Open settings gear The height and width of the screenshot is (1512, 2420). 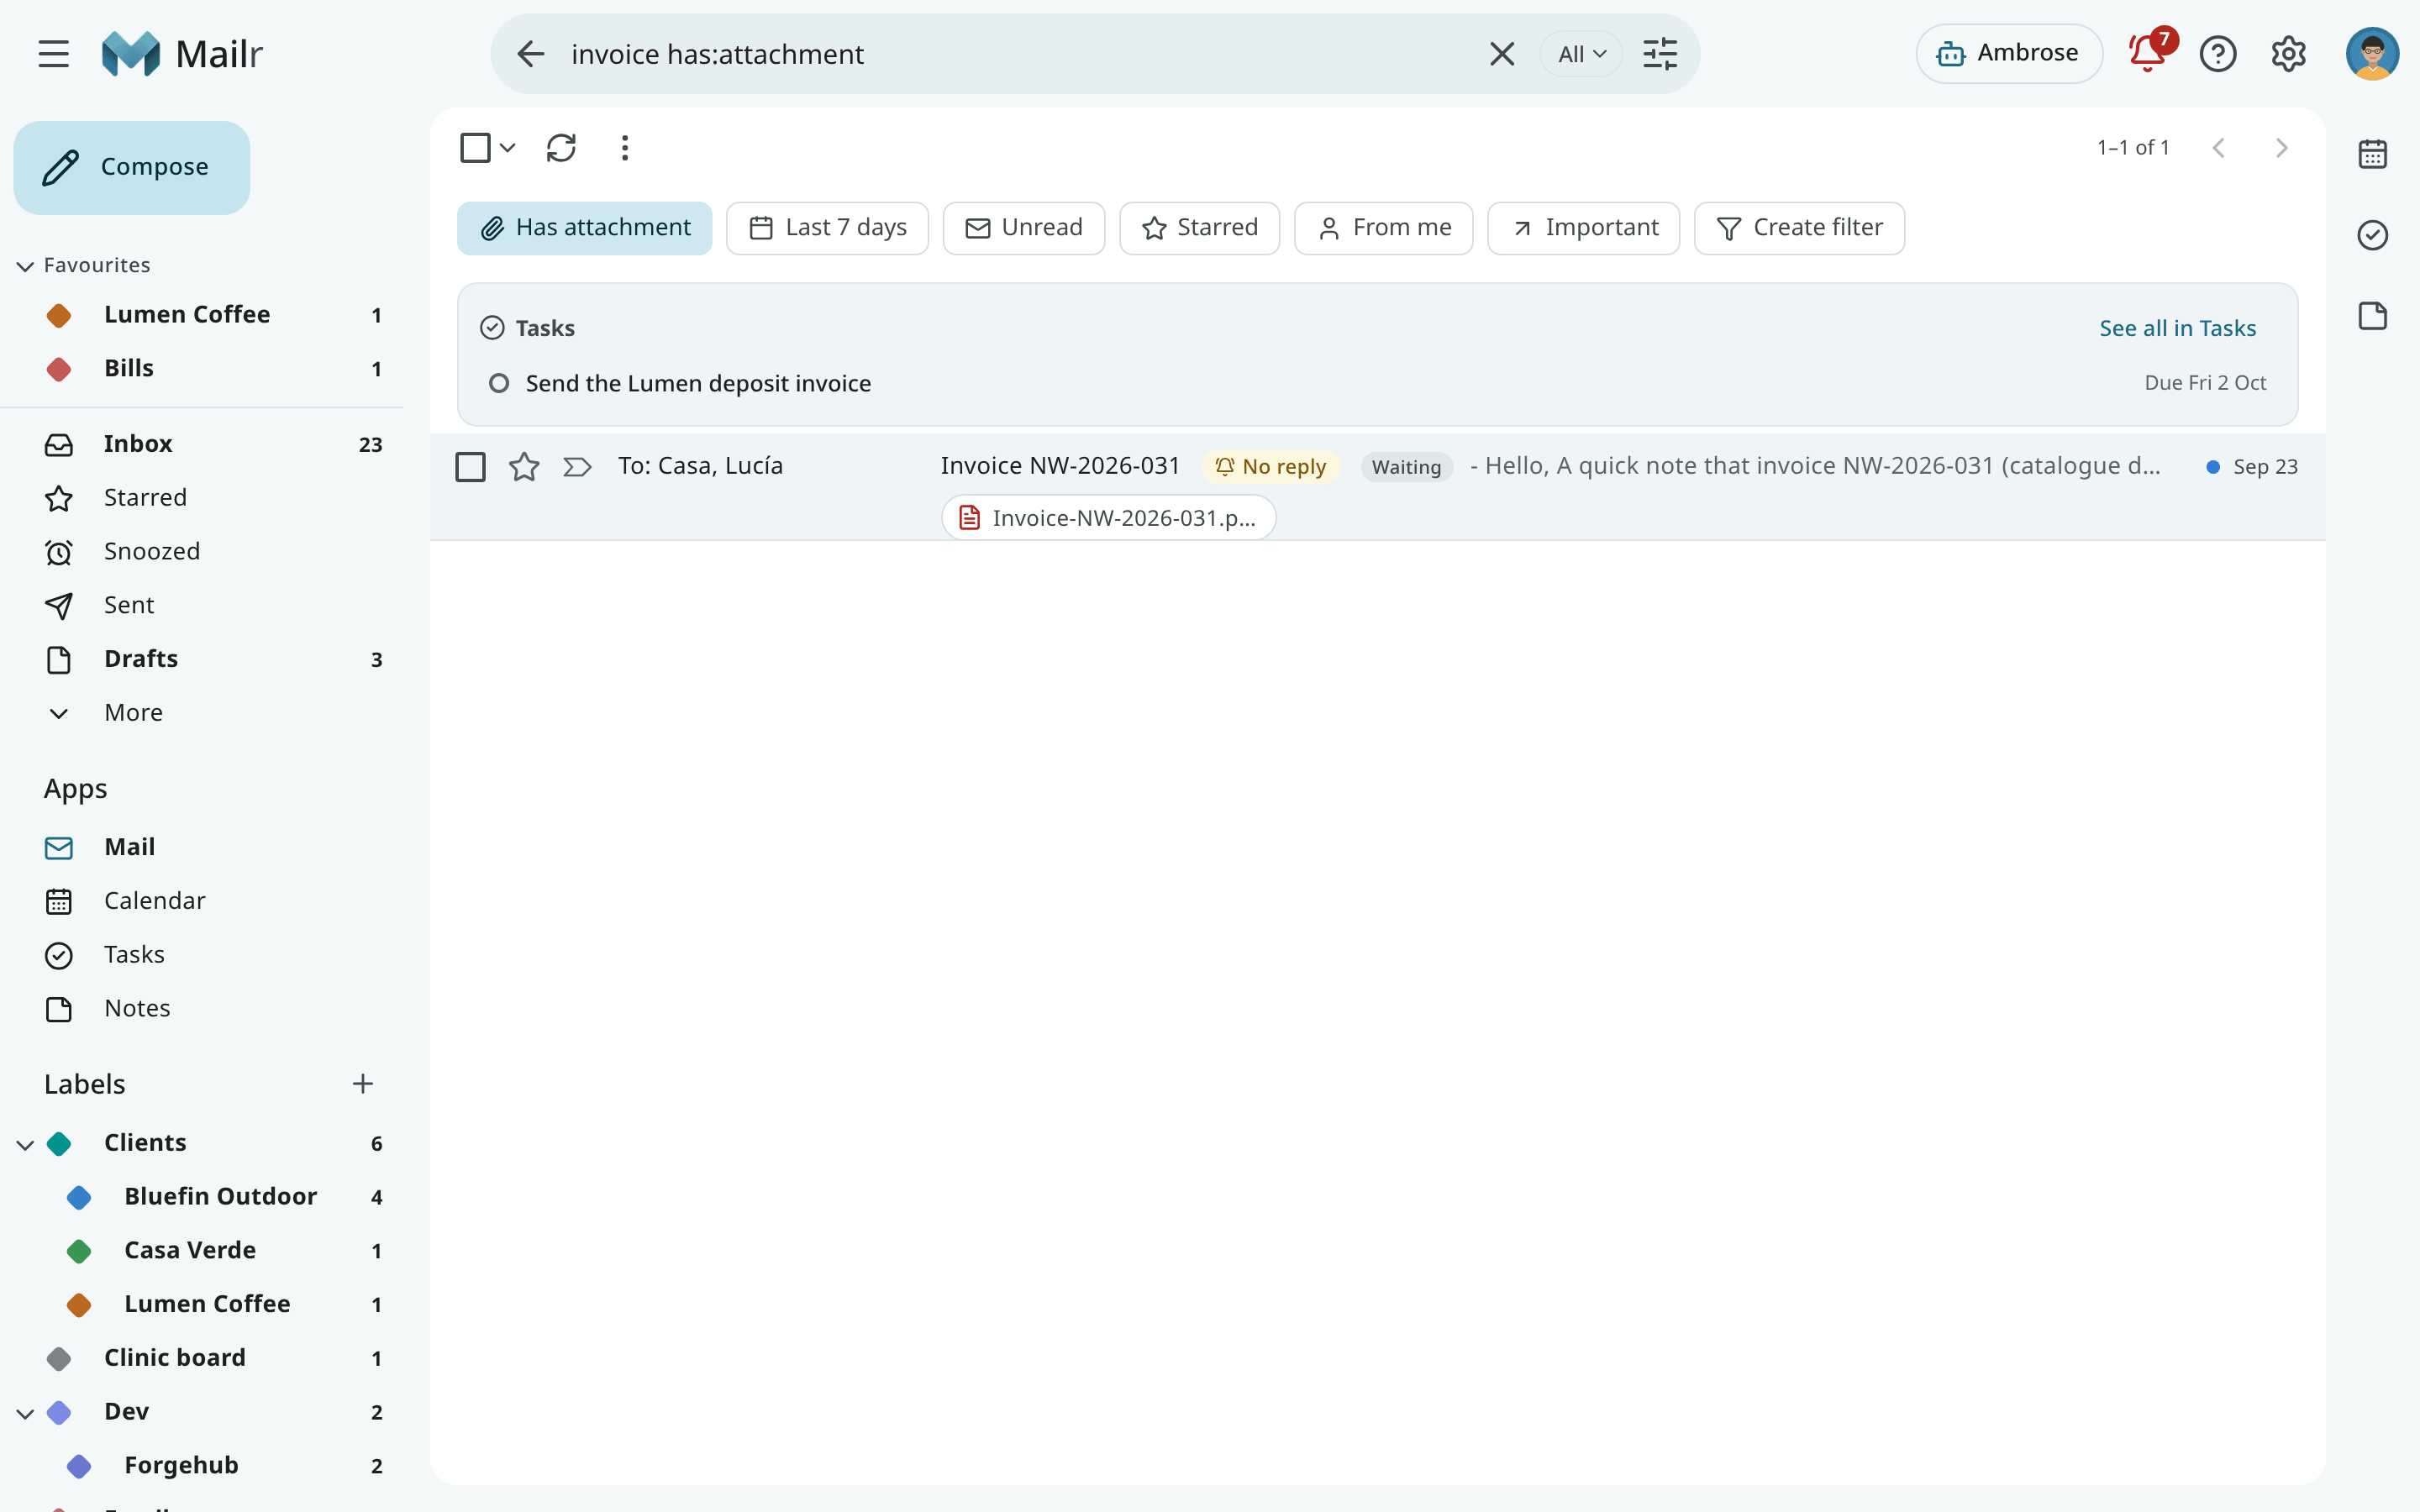pos(2288,54)
